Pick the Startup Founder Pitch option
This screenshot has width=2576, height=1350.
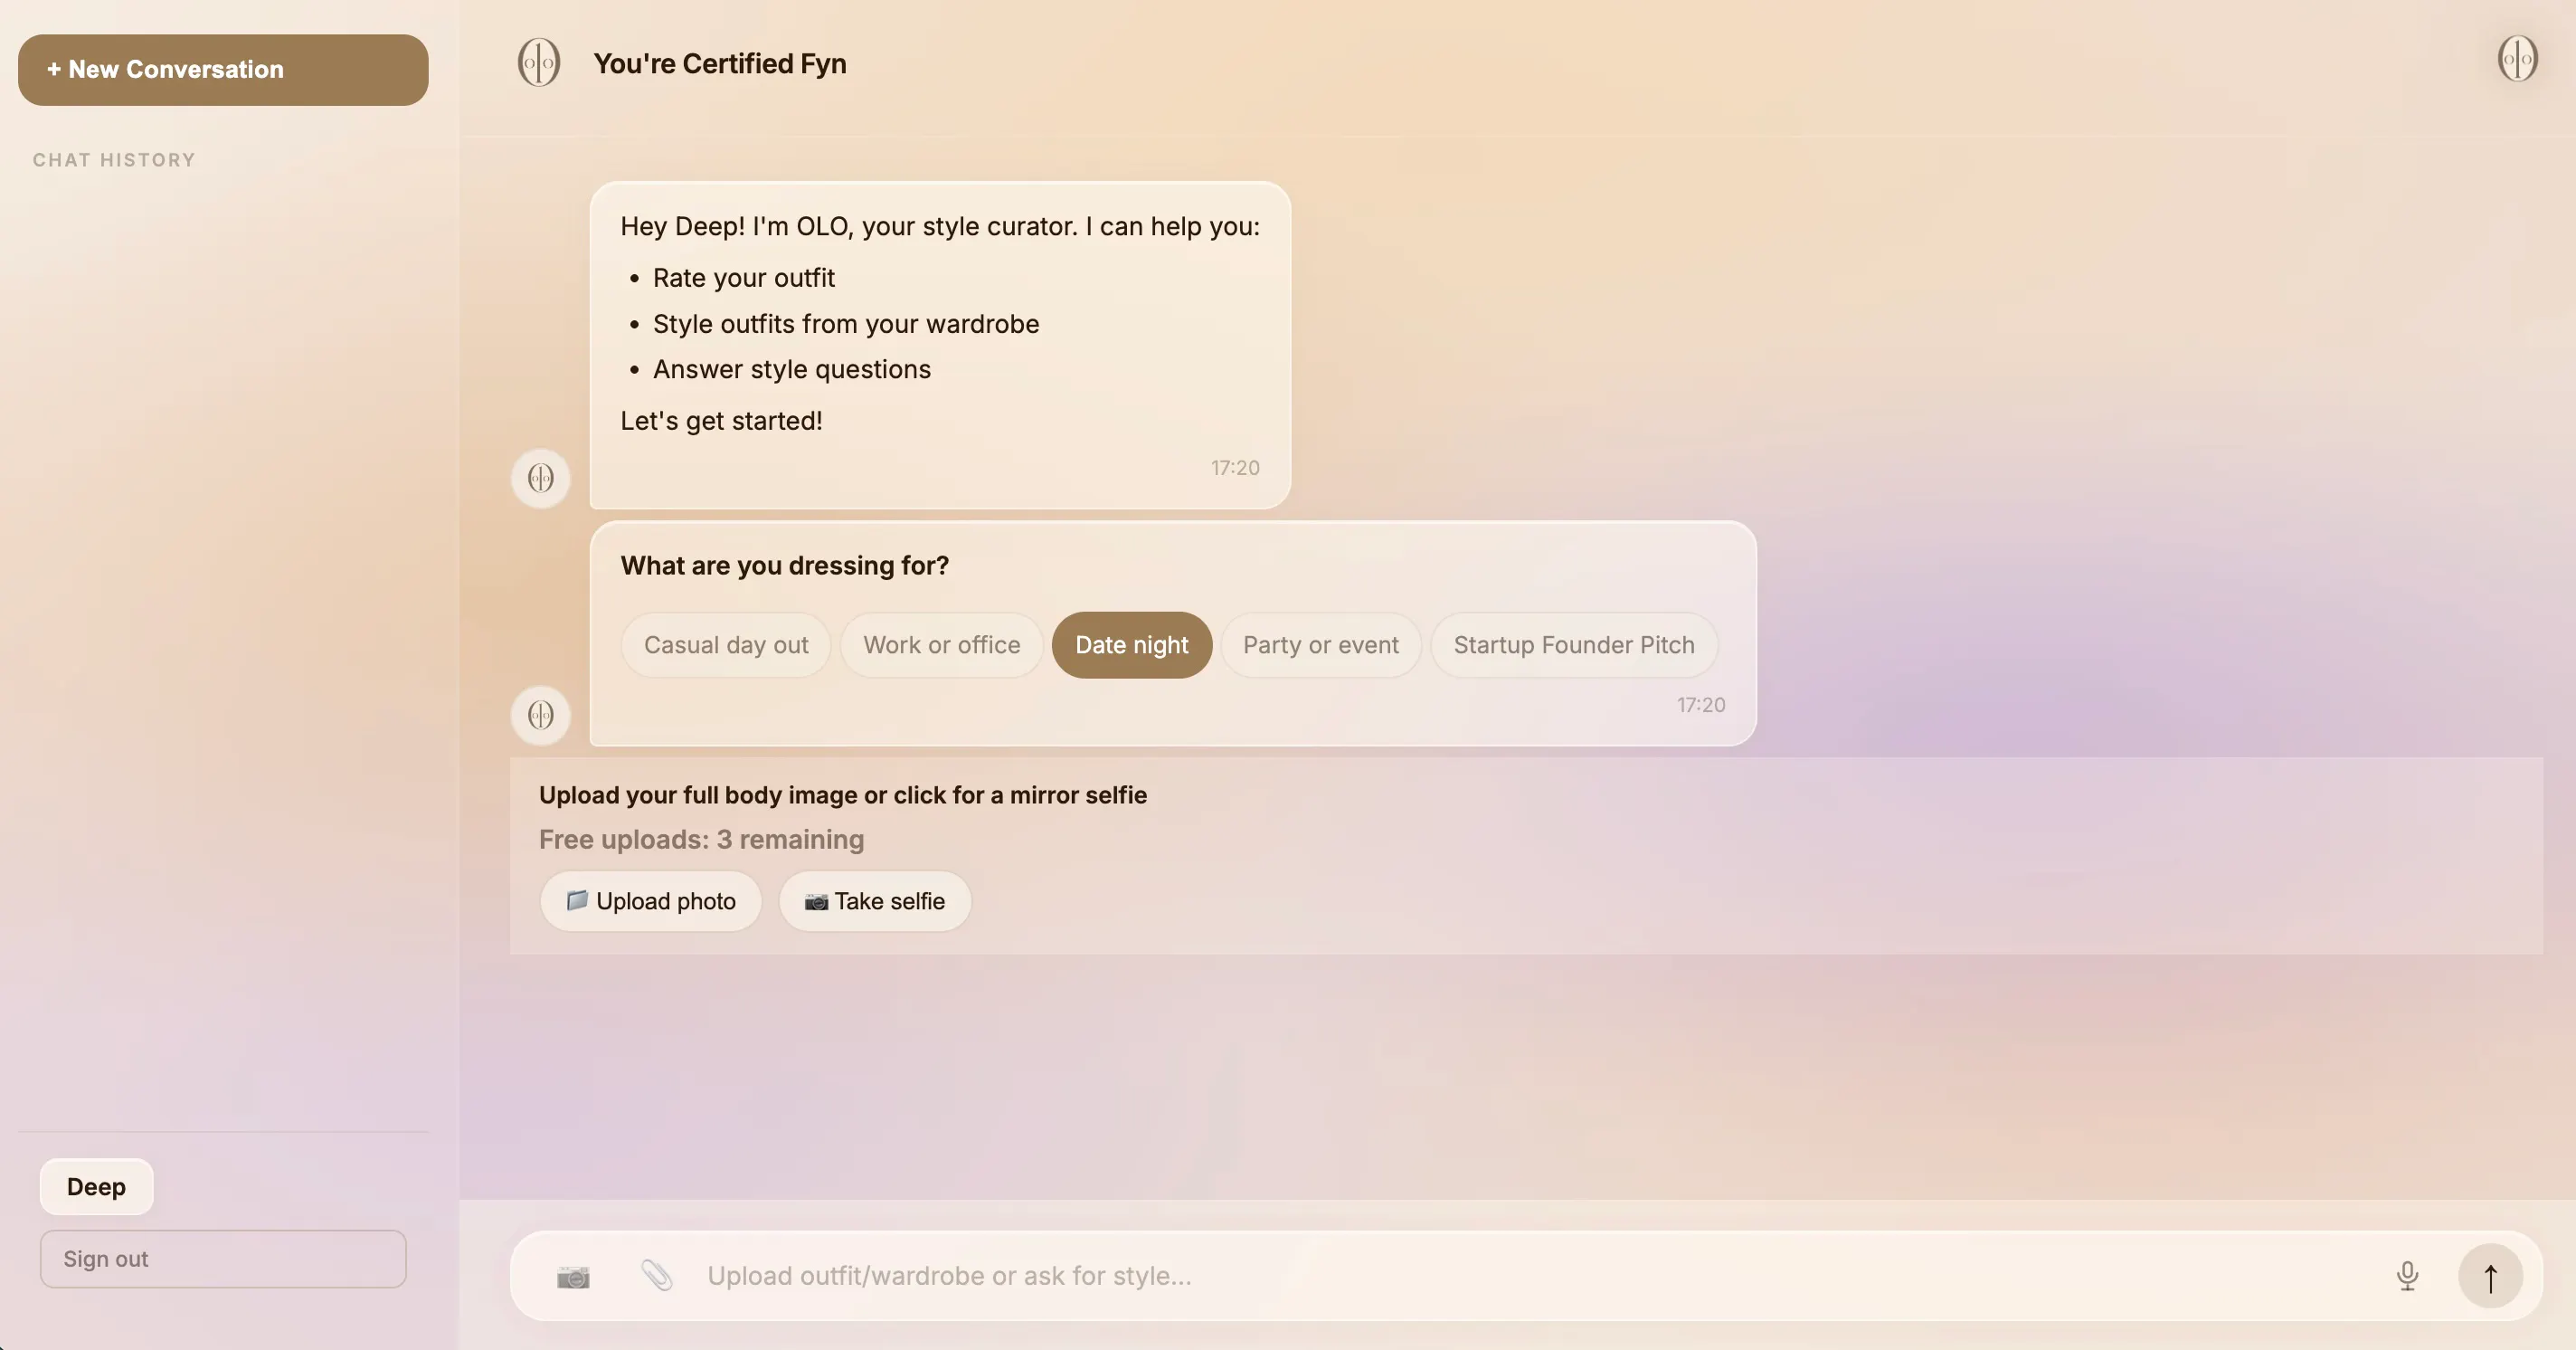[x=1574, y=645]
